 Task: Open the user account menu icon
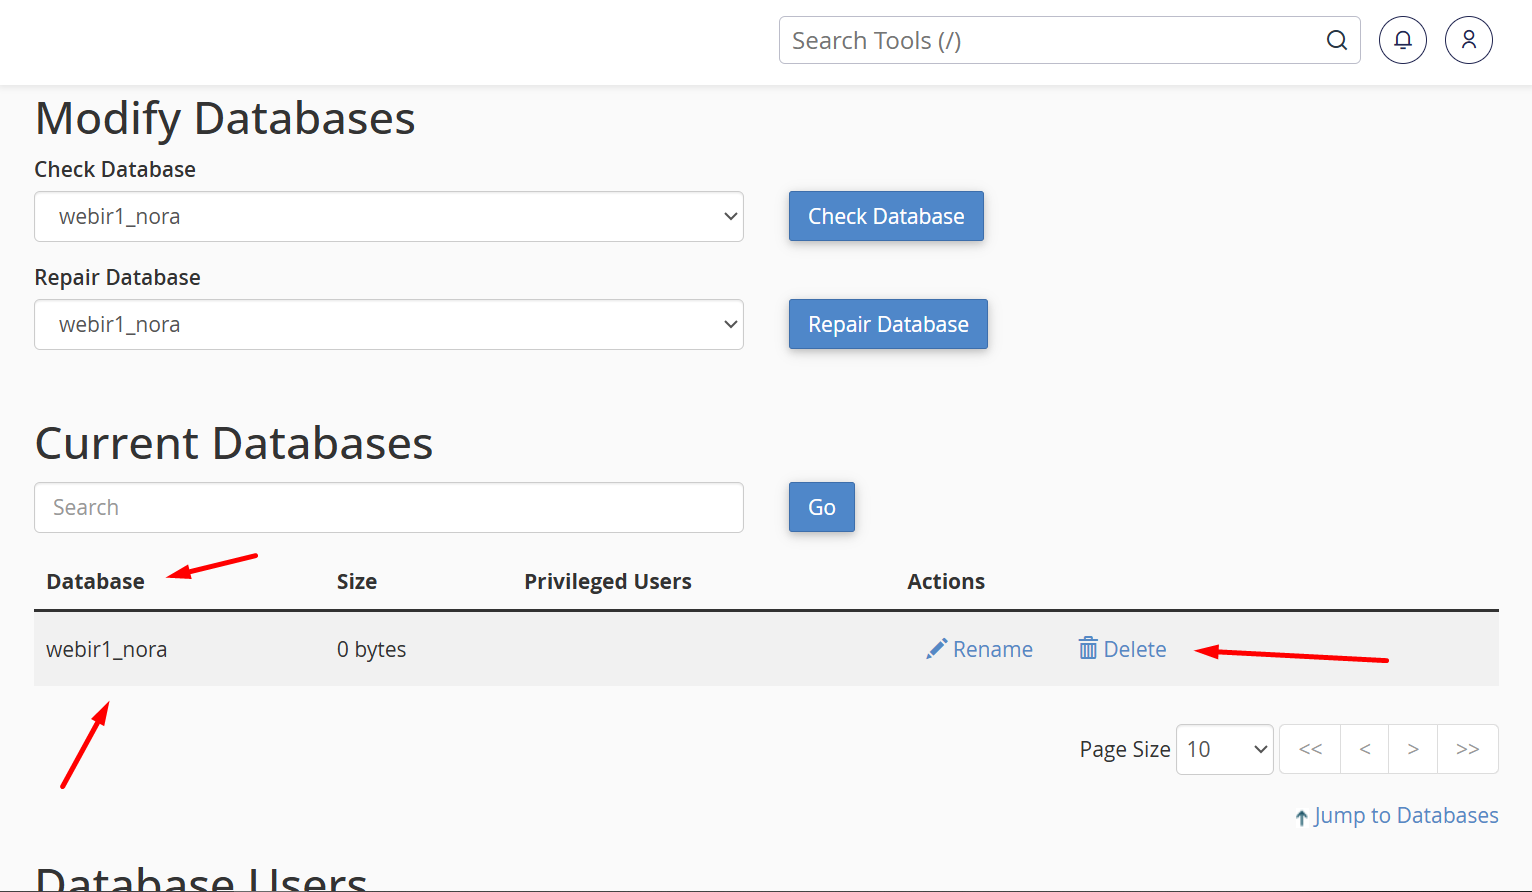(x=1468, y=40)
